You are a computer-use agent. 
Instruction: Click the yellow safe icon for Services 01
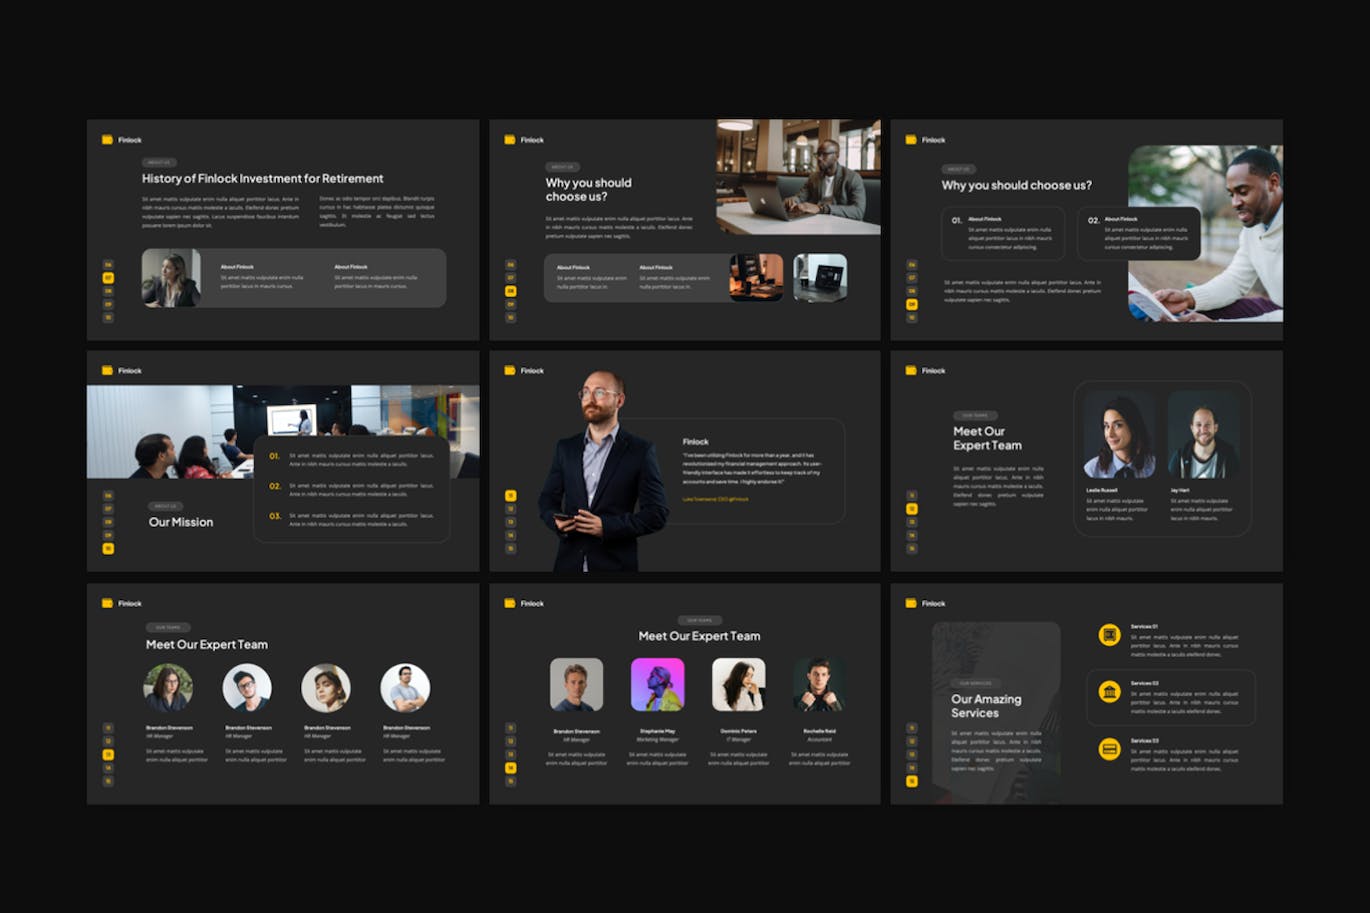pyautogui.click(x=1109, y=635)
